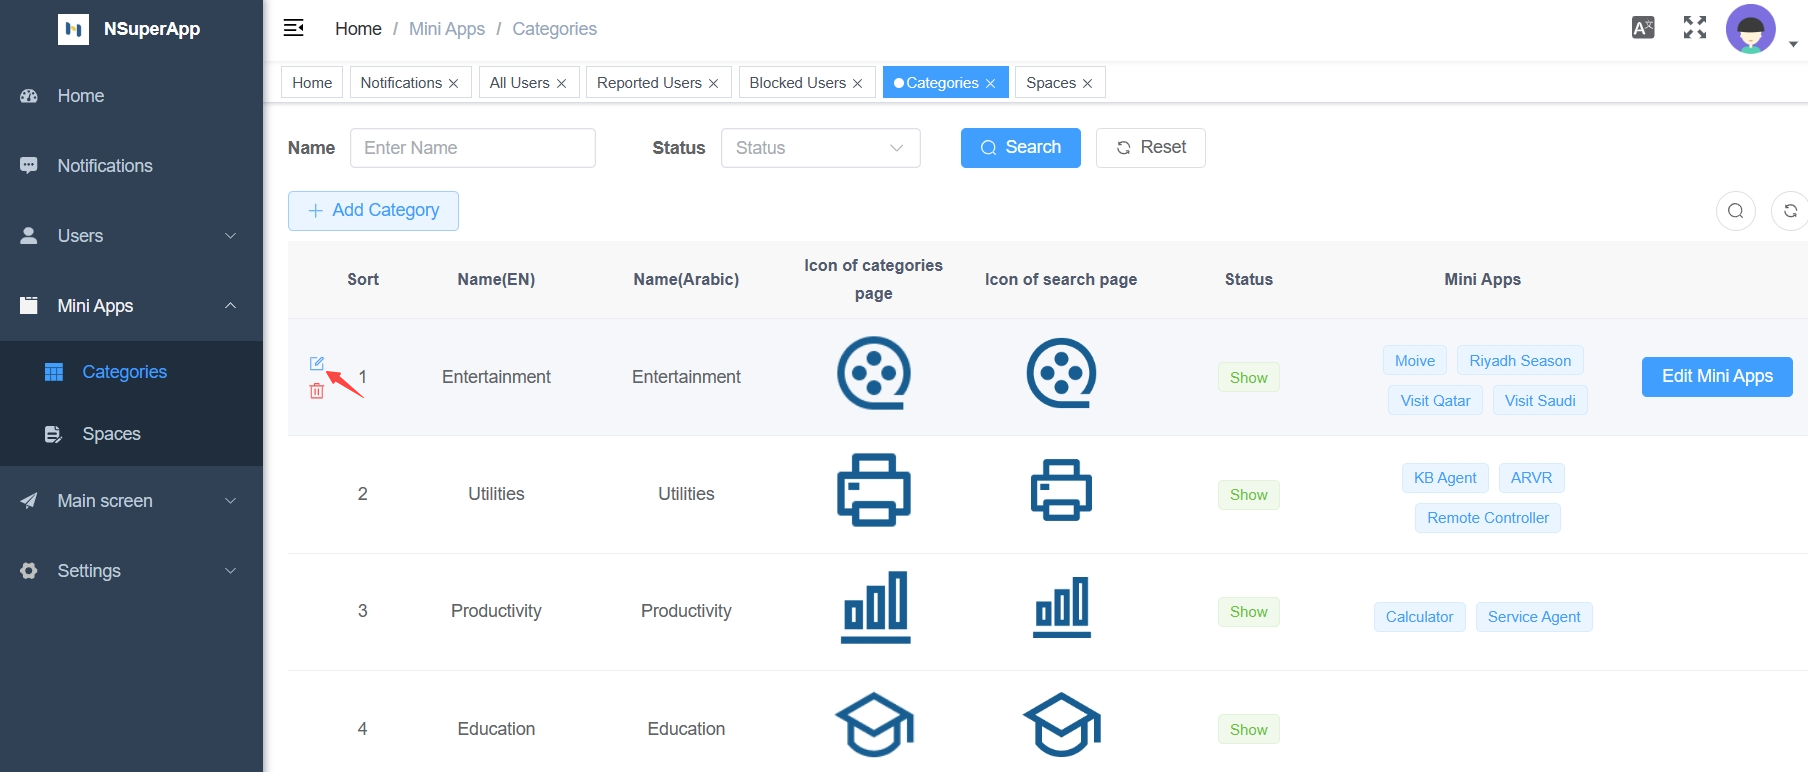The width and height of the screenshot is (1808, 772).
Task: Open Spaces in the sidebar
Action: [x=111, y=434]
